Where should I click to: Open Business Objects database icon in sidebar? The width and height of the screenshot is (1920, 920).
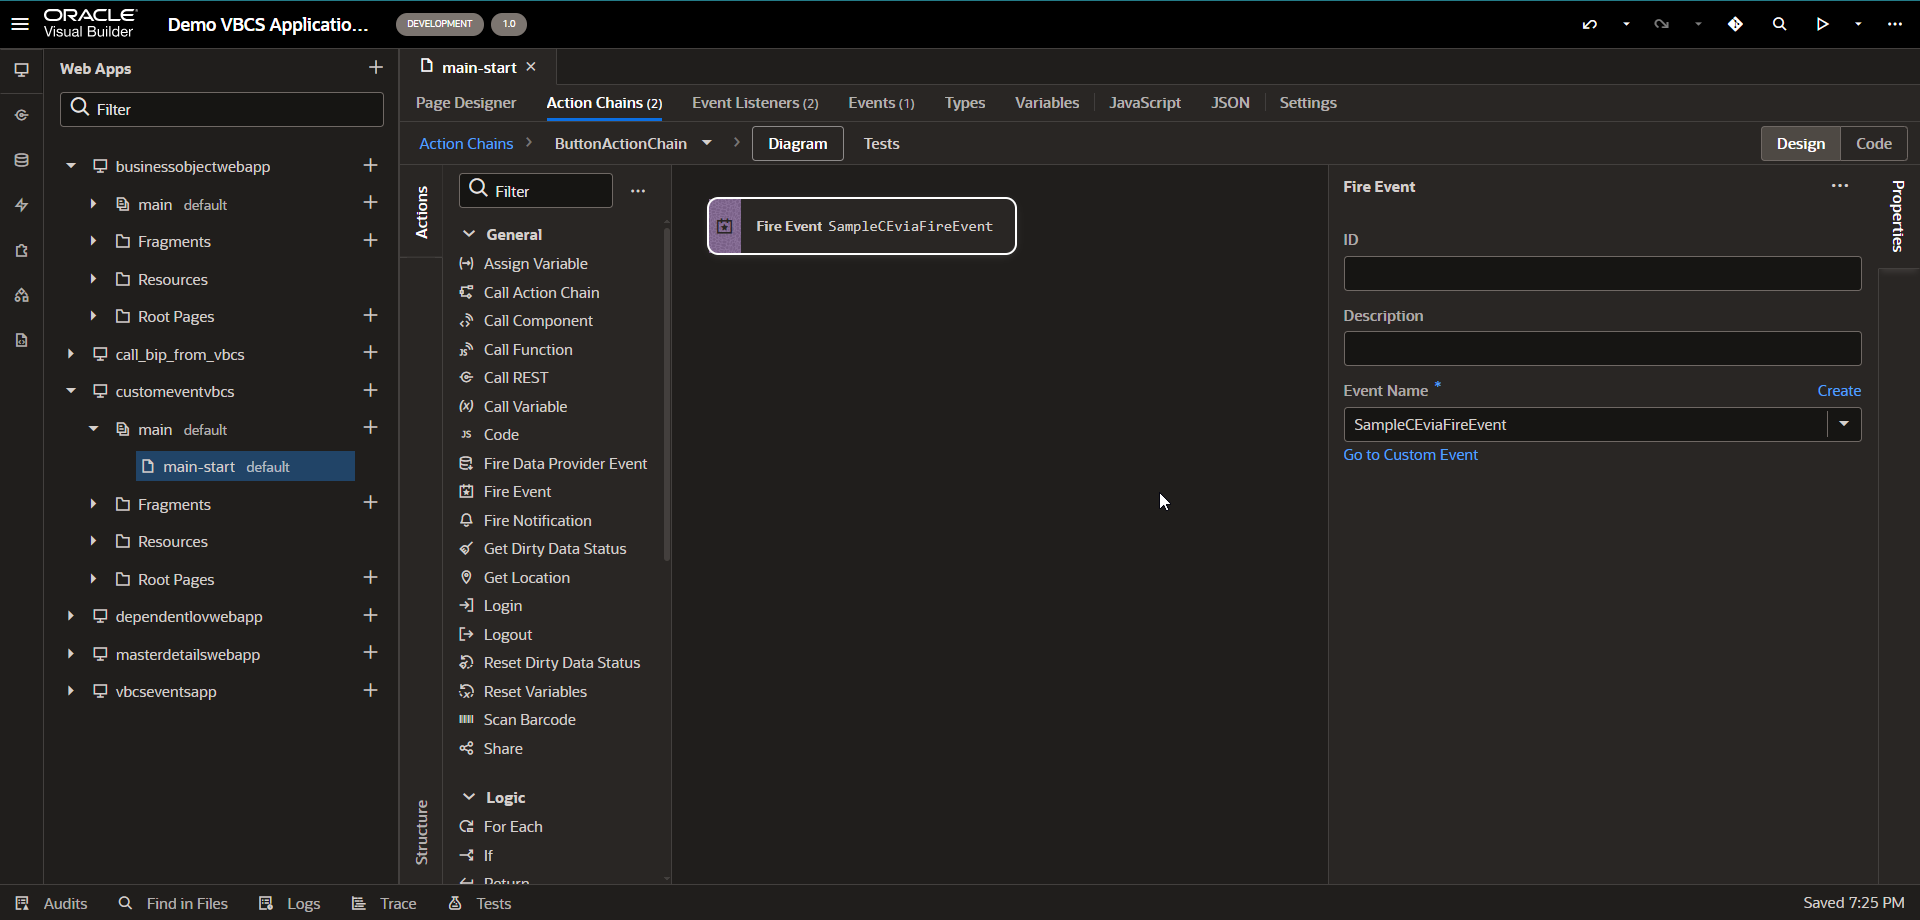[21, 160]
